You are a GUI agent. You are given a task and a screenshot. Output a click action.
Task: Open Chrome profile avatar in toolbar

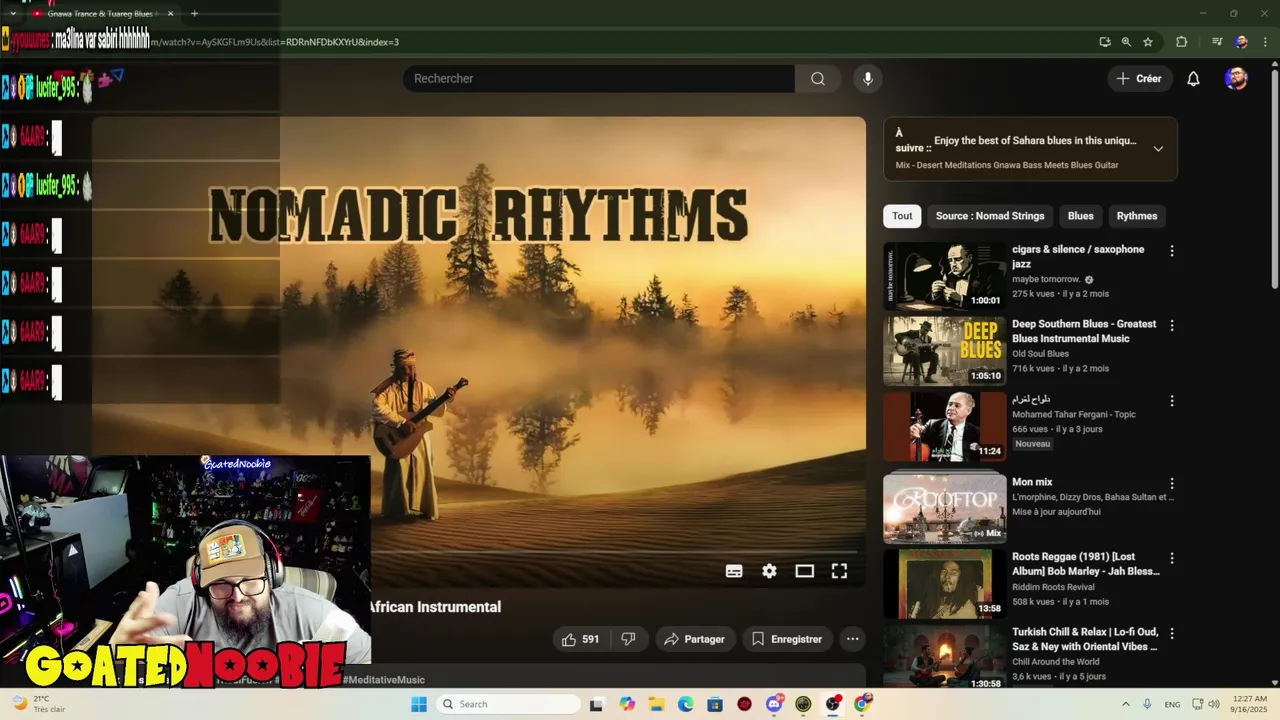(x=1241, y=42)
